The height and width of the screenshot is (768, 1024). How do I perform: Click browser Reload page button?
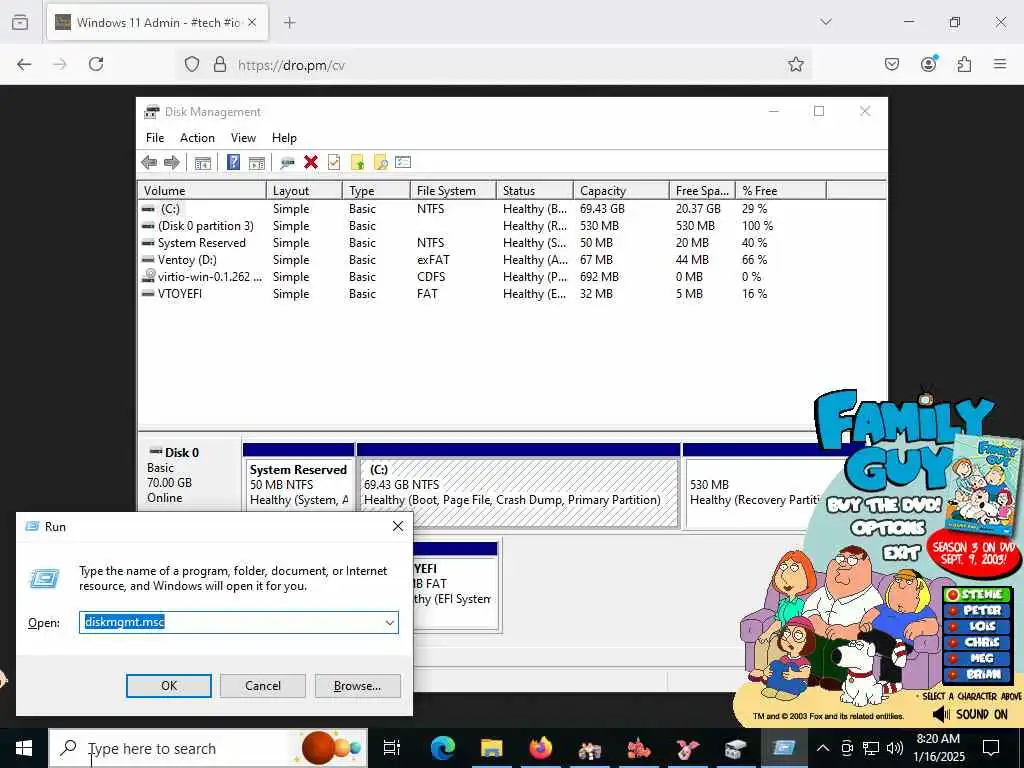point(96,64)
